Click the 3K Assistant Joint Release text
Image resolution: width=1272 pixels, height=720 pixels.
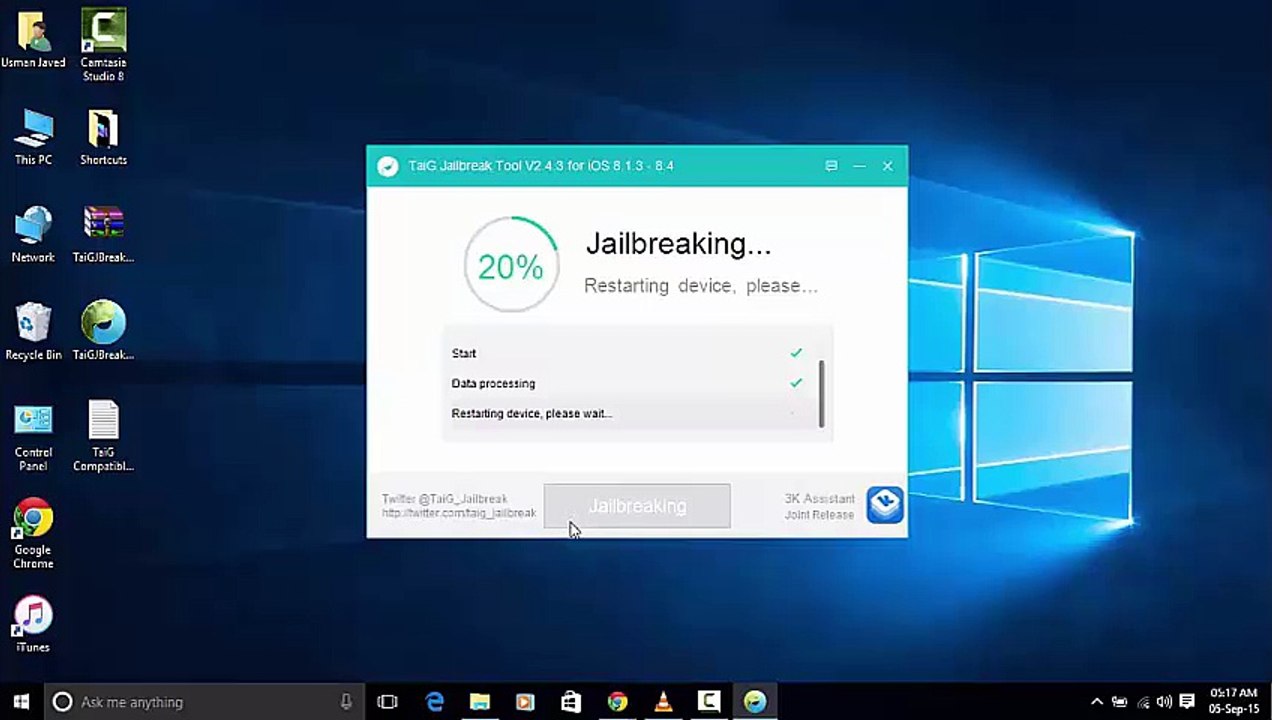tap(820, 506)
